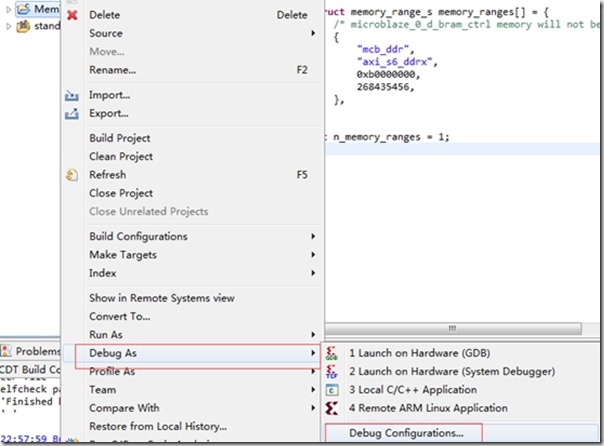
Task: Click the Export icon in context menu
Action: pos(72,114)
